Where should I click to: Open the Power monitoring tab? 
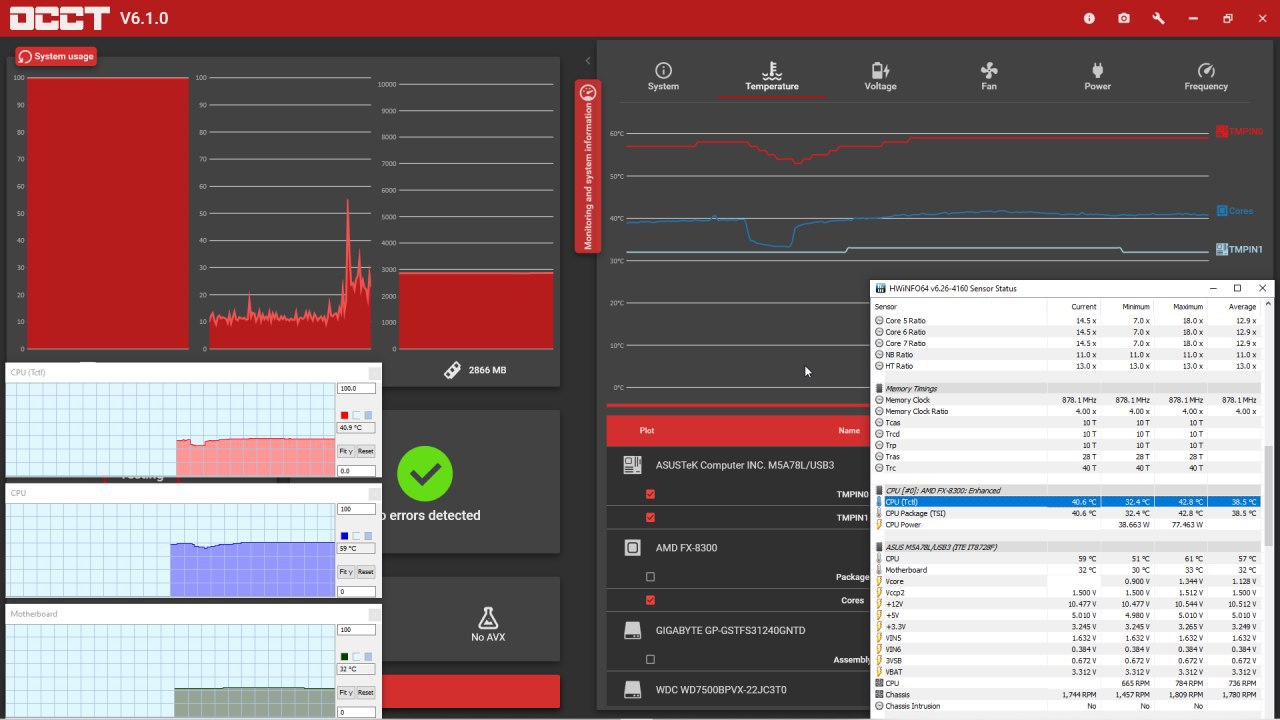point(1097,77)
